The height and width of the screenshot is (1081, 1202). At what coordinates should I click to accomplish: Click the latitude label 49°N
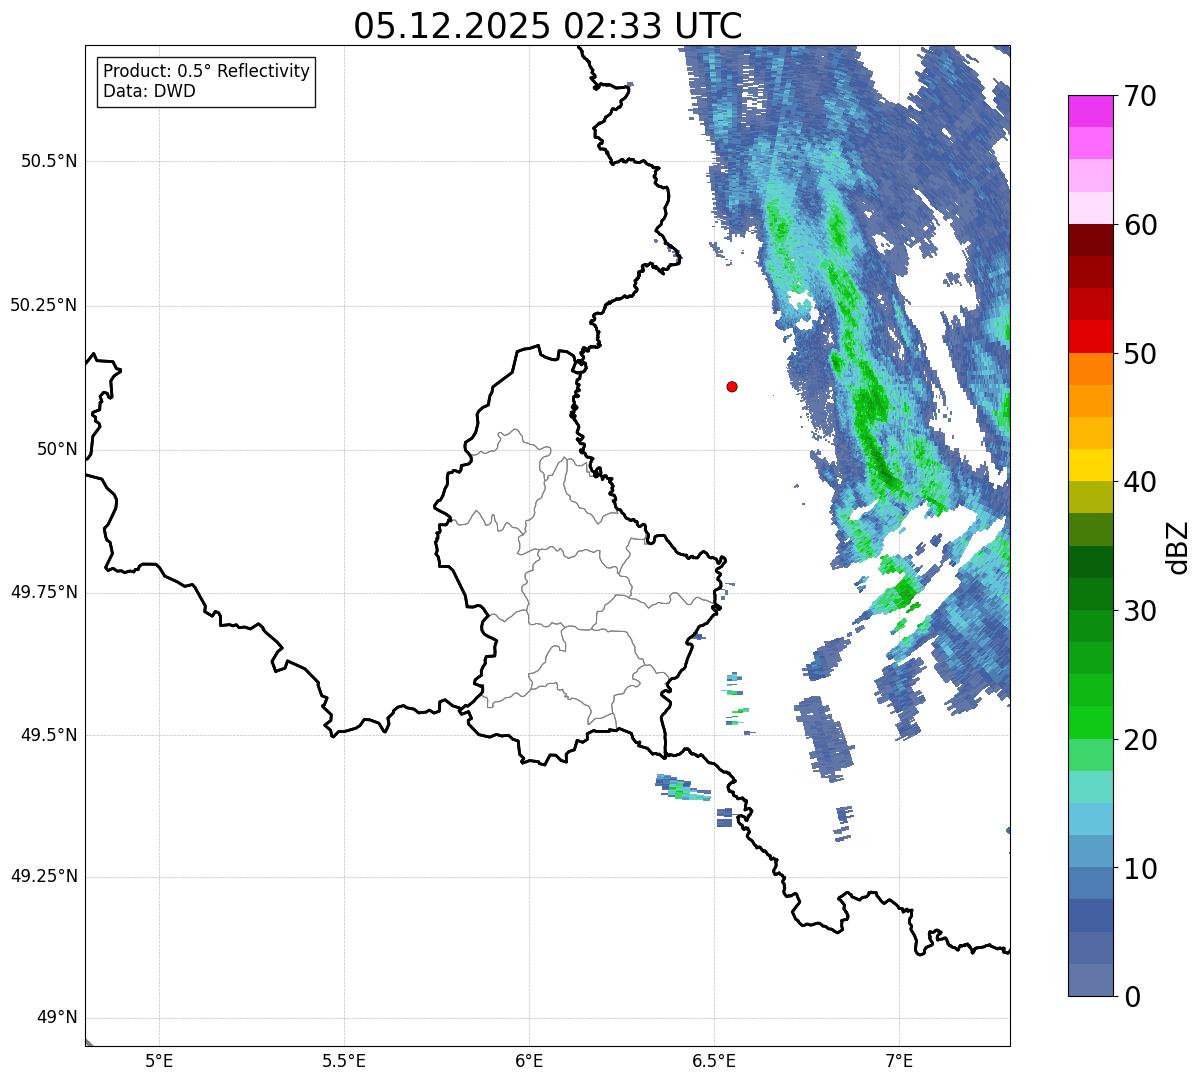57,1018
